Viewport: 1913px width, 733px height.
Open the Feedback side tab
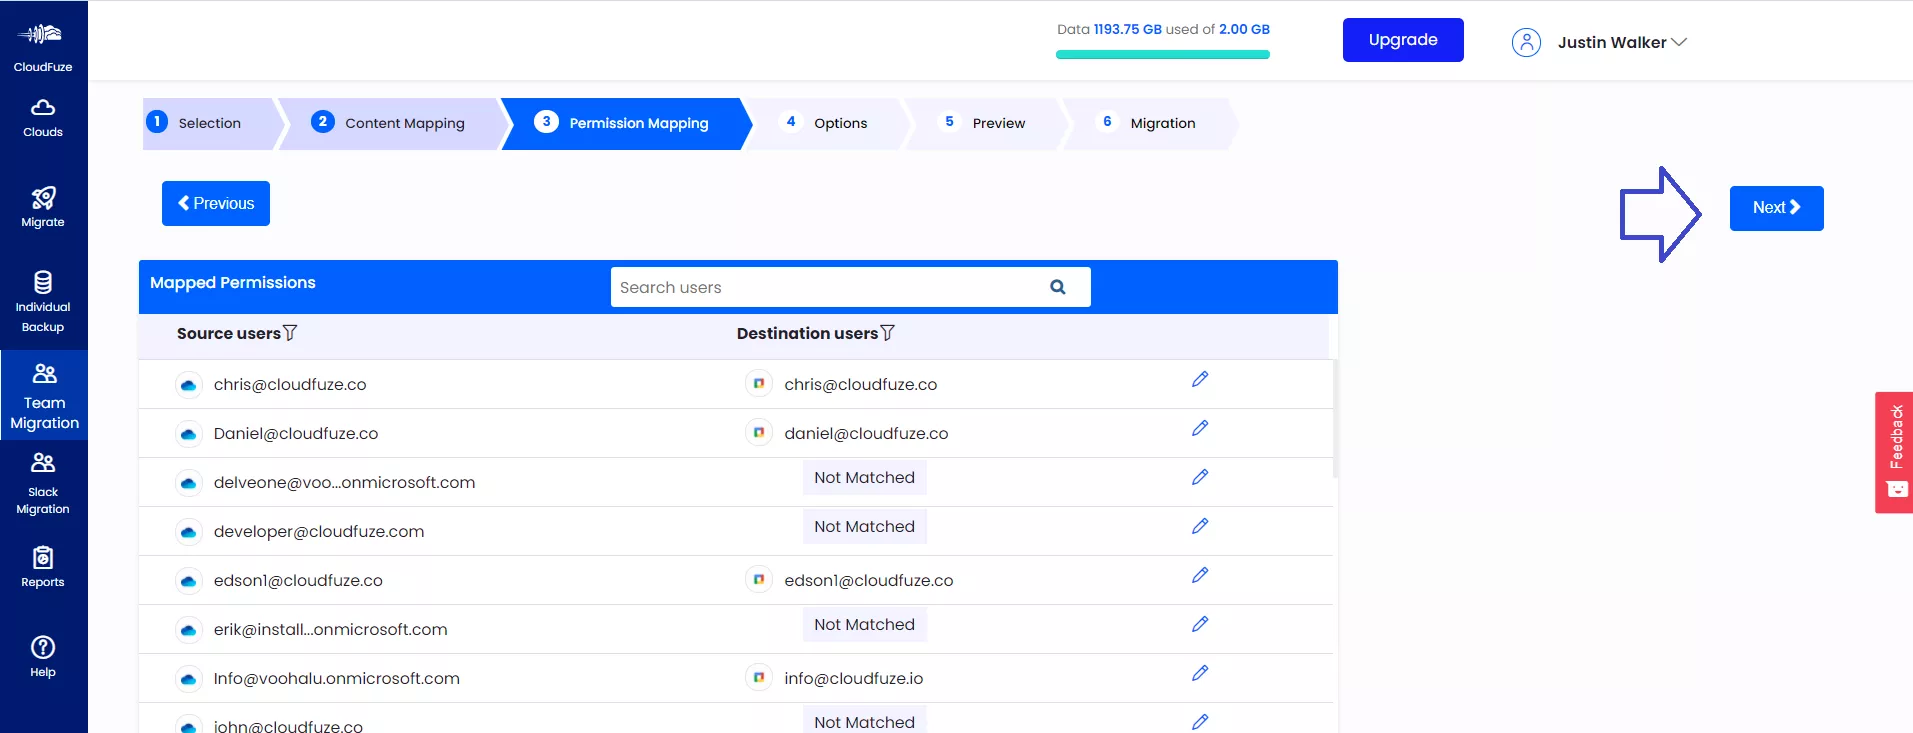coord(1894,452)
